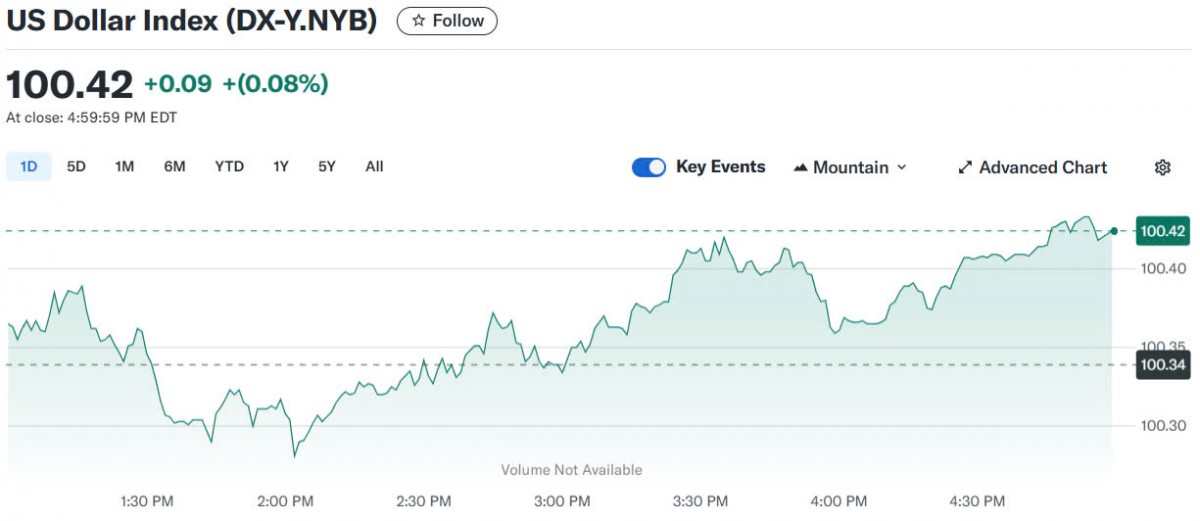Switch to 1Y chart view
The width and height of the screenshot is (1200, 521).
pyautogui.click(x=281, y=167)
